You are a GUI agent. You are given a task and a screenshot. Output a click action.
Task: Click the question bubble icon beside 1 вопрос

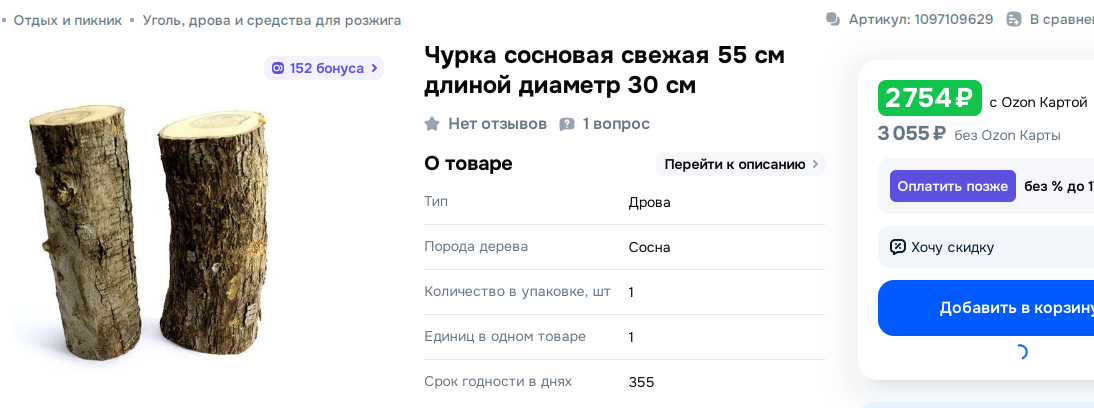(567, 124)
